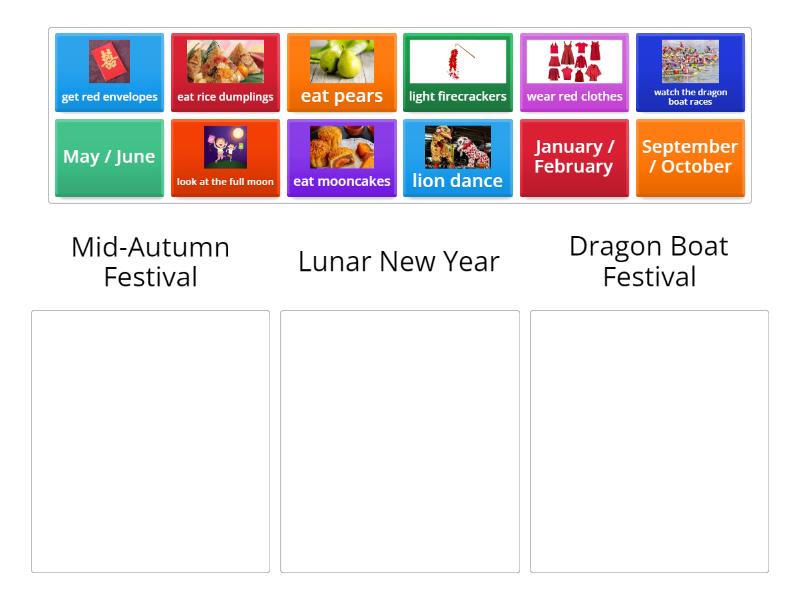The width and height of the screenshot is (800, 600).
Task: Click the Dragon Boat Festival drop zone
Action: [649, 440]
